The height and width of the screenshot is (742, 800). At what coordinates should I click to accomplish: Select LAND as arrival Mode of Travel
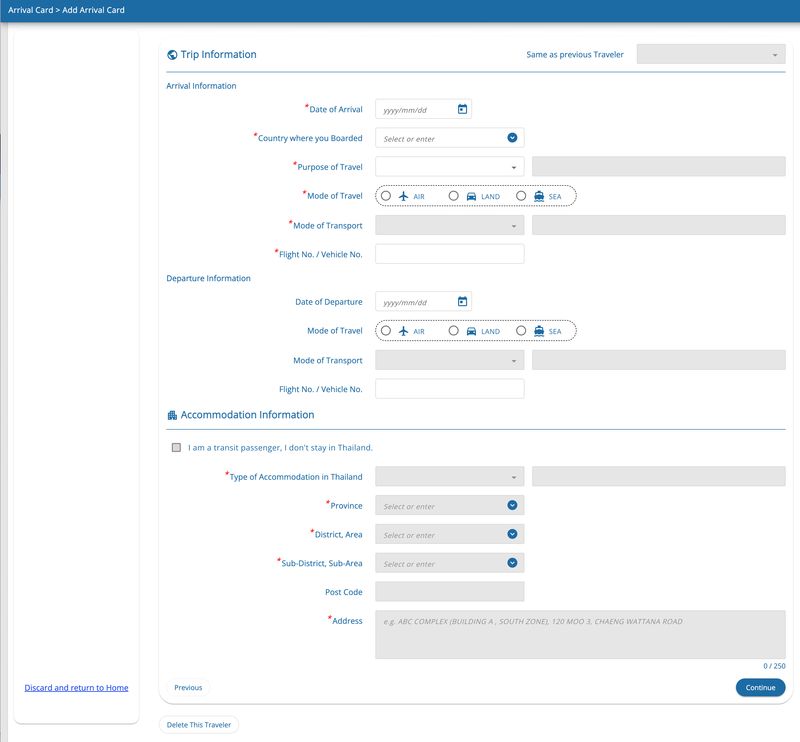[454, 196]
